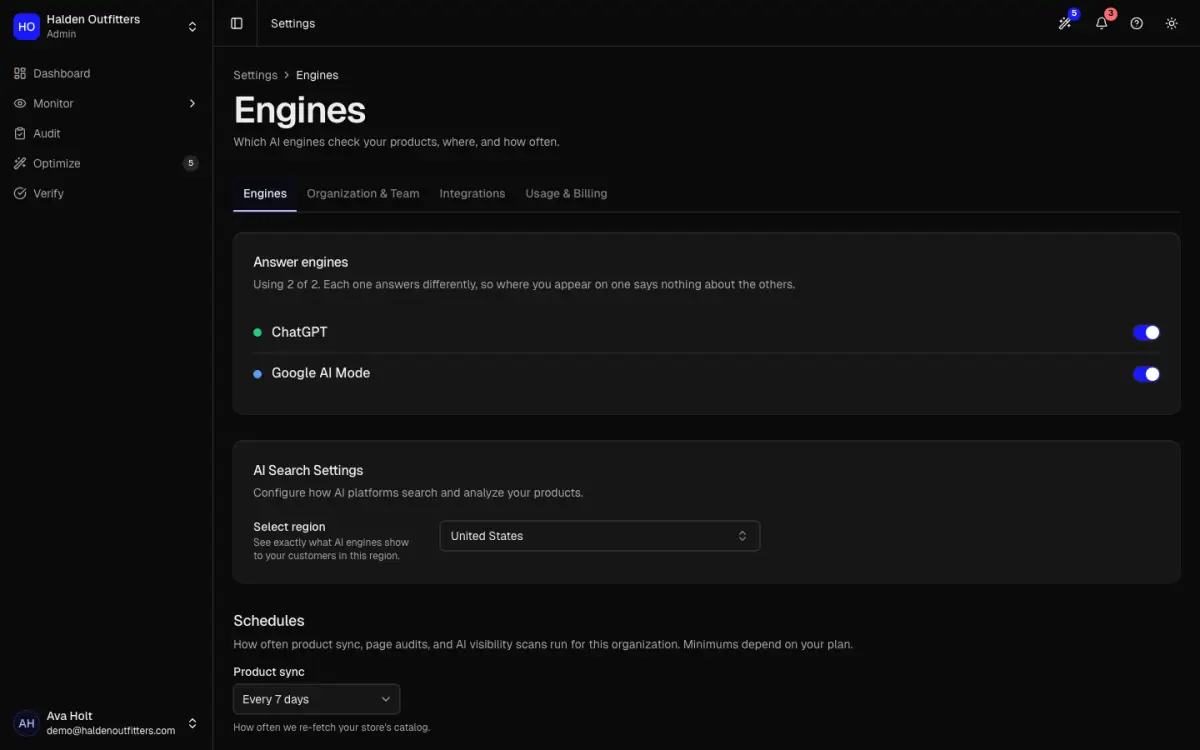Click the Schedules heading
This screenshot has width=1200, height=750.
coord(269,621)
